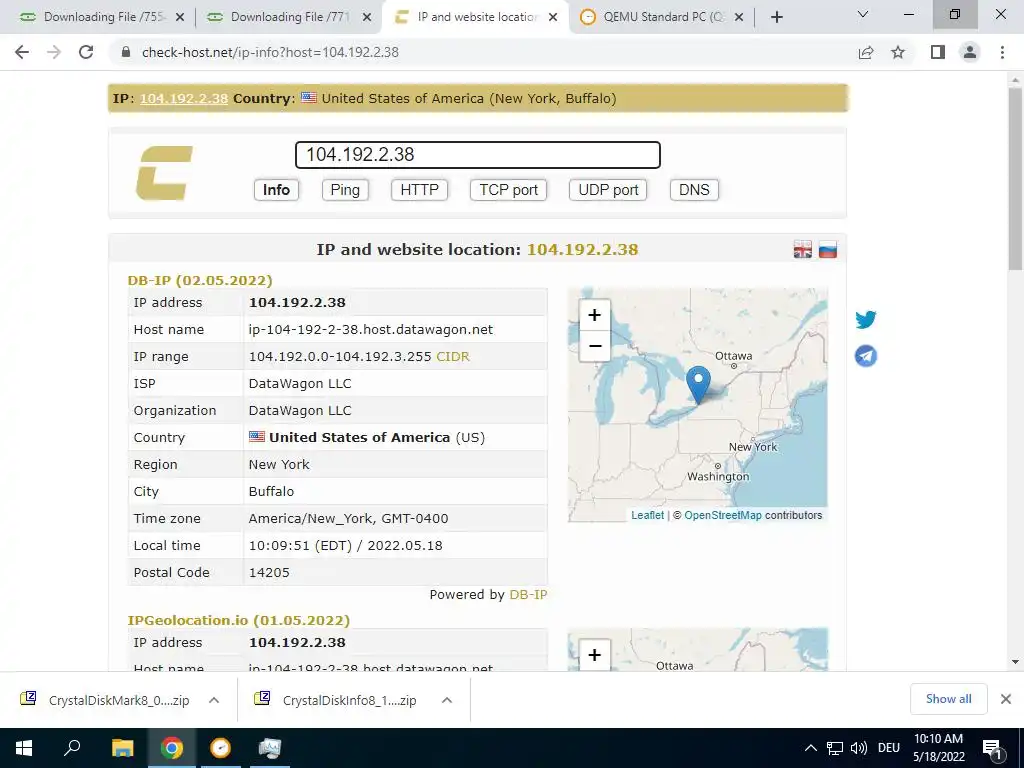Viewport: 1024px width, 768px height.
Task: Open the DB-IP powered by link
Action: (528, 594)
